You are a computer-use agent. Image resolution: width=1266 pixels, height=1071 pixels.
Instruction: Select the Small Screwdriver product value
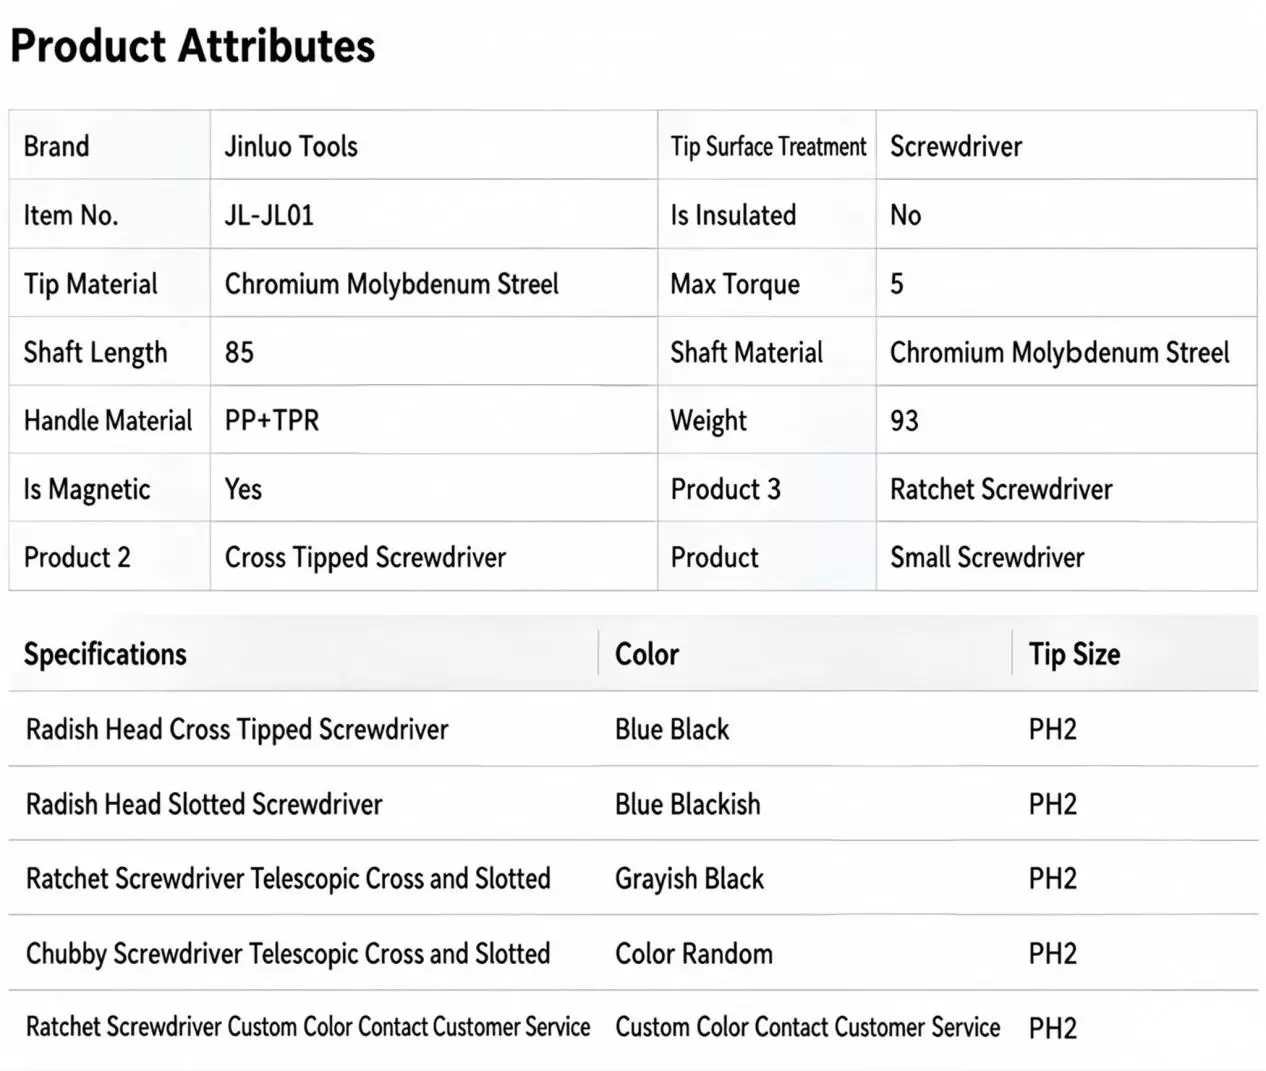pos(987,557)
